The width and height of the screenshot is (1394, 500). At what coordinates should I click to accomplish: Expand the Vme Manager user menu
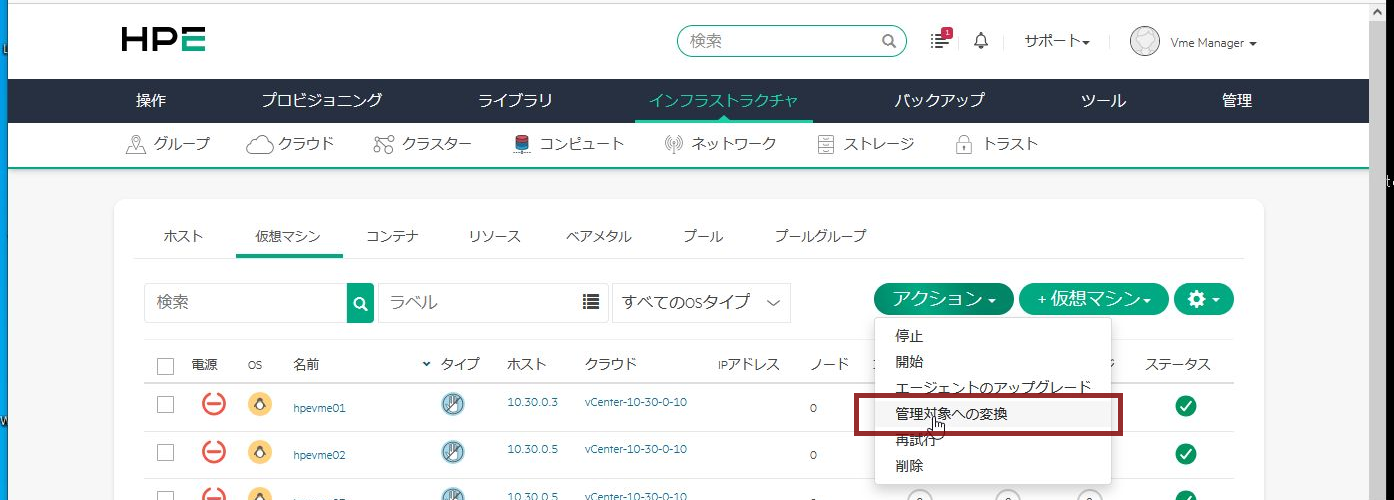[x=1194, y=43]
